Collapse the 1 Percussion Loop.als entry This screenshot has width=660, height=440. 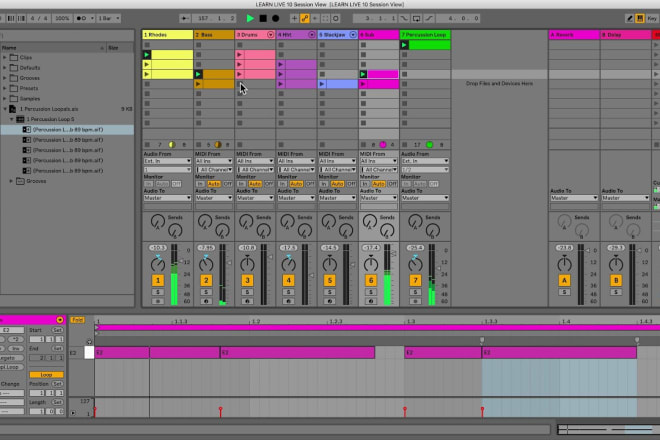point(5,109)
